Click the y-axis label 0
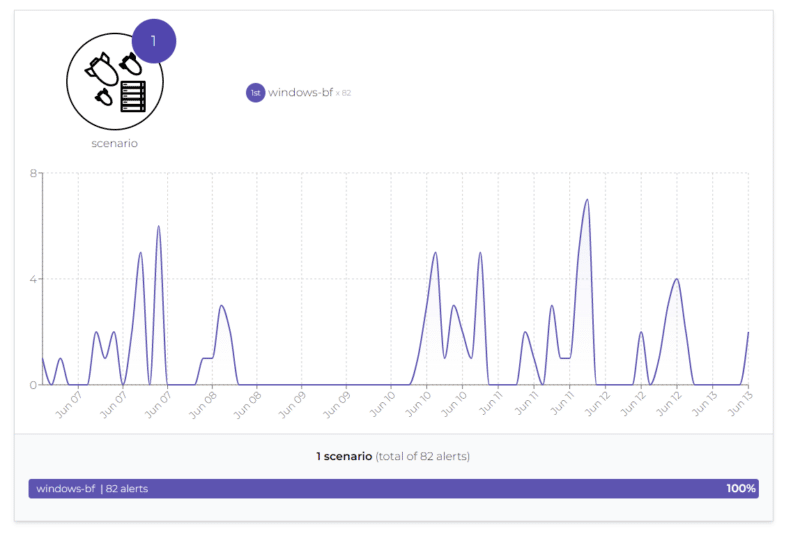Screen dimensions: 800x534 [x=34, y=385]
